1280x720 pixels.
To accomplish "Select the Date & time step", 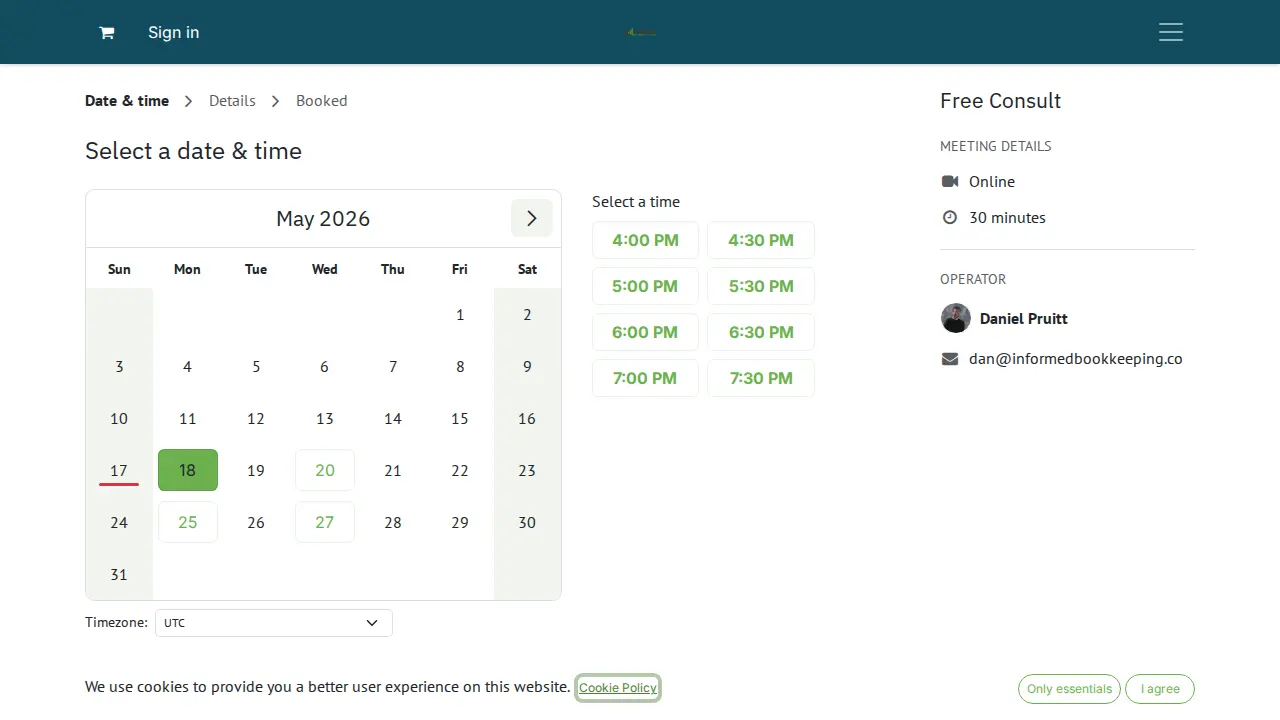I will pyautogui.click(x=127, y=100).
